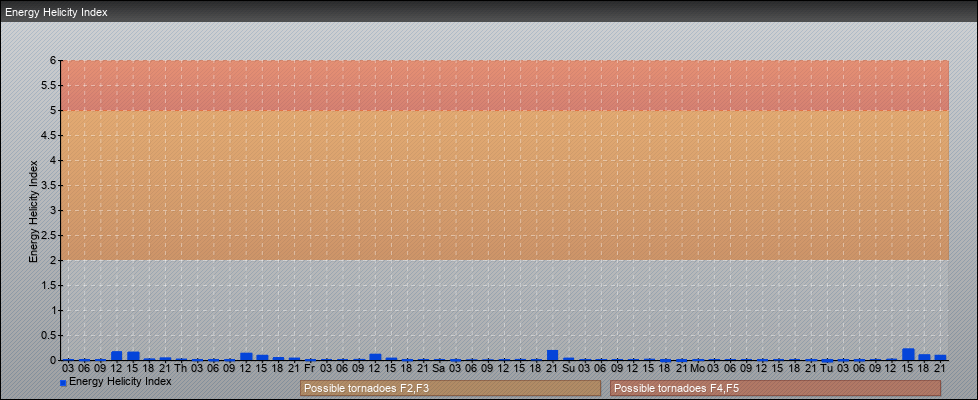Click the Tuesday 18h bar

[x=924, y=358]
